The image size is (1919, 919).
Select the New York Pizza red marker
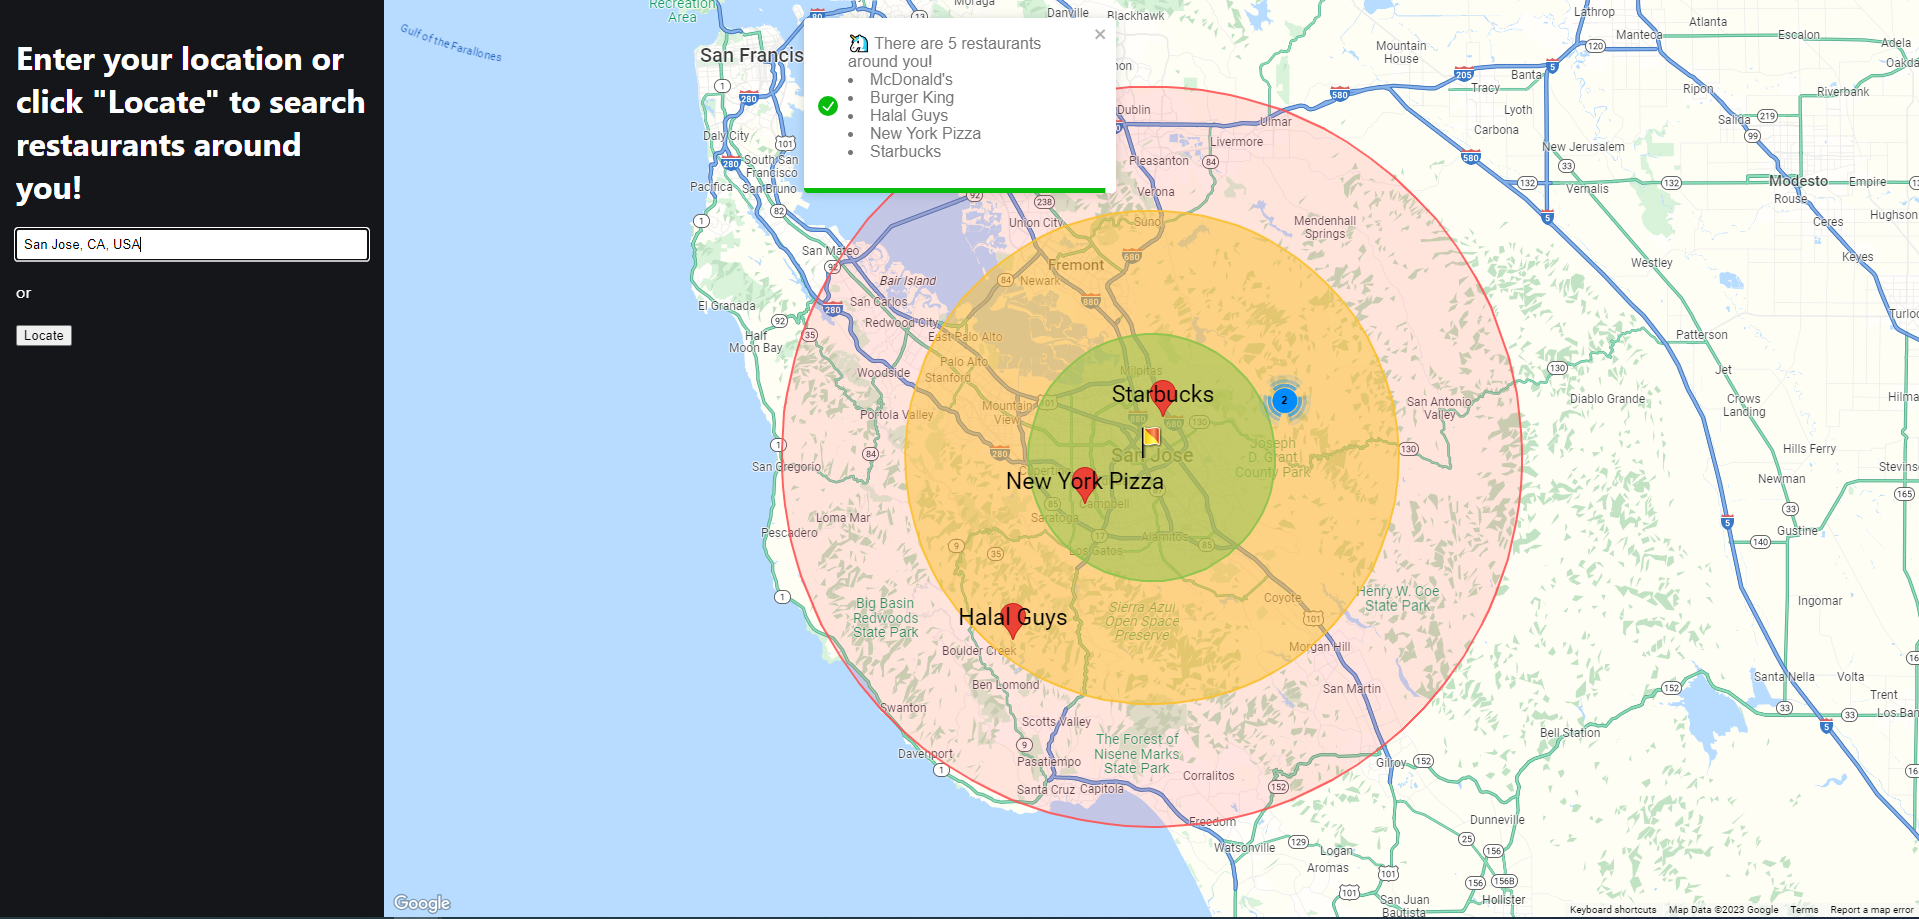pos(1084,484)
